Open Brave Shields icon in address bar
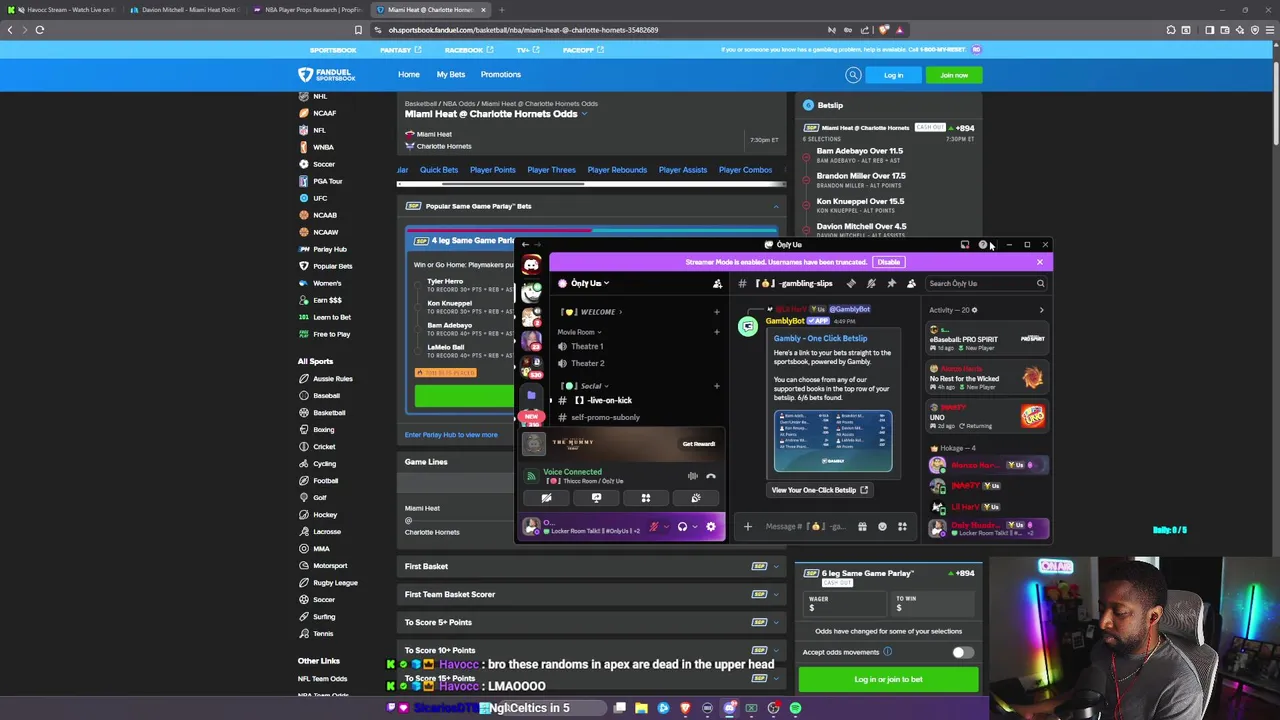Image resolution: width=1280 pixels, height=720 pixels. pyautogui.click(x=884, y=30)
